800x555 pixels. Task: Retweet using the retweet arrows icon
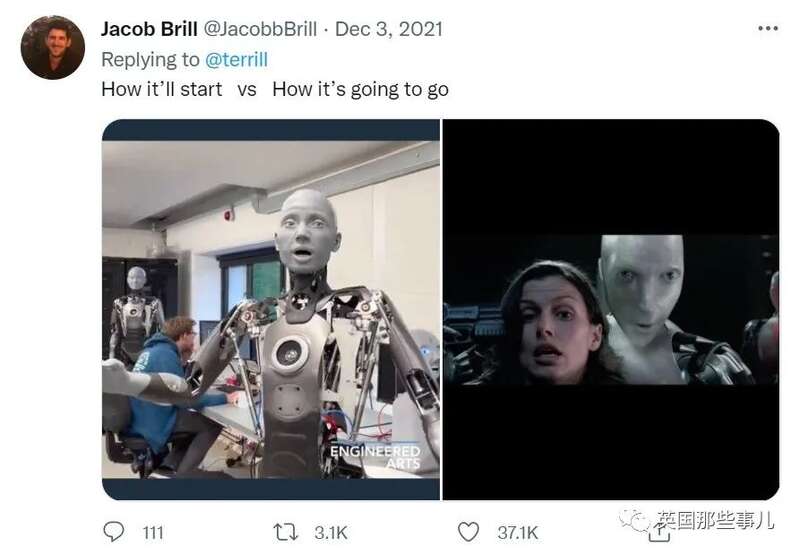pyautogui.click(x=285, y=532)
